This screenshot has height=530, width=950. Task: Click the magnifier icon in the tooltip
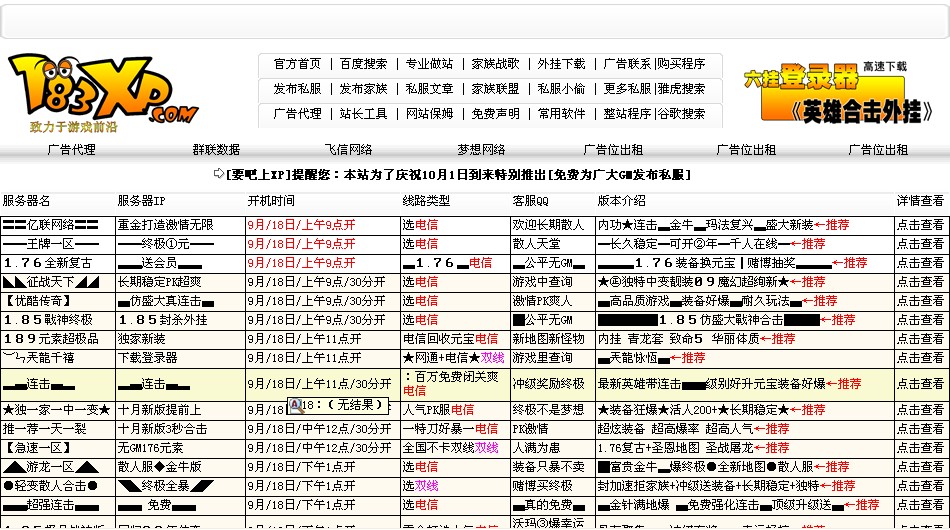pos(296,405)
